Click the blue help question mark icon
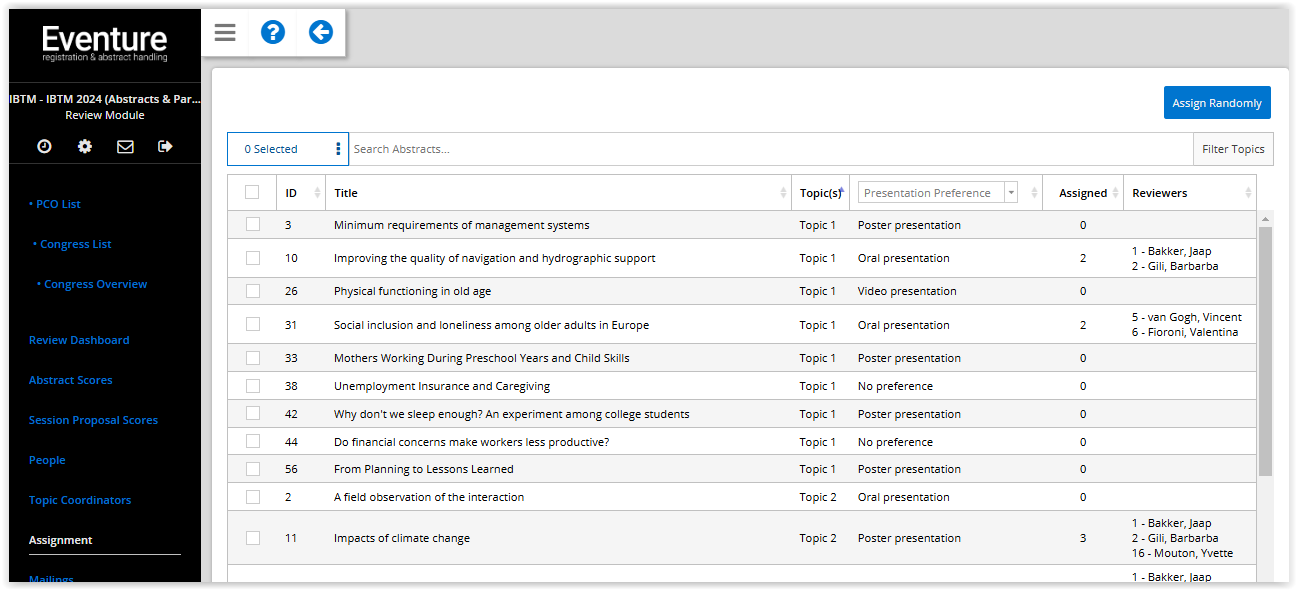 pos(272,33)
